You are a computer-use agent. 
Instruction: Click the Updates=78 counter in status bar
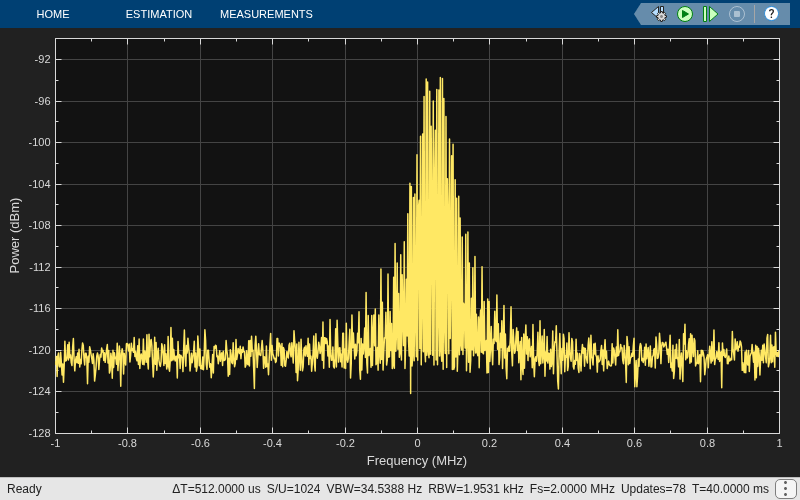pos(653,489)
